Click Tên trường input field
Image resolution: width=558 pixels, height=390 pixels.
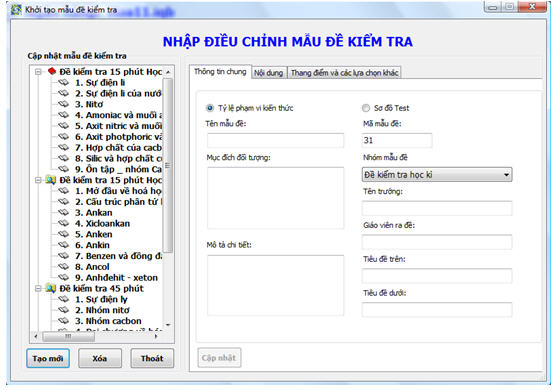(x=437, y=208)
